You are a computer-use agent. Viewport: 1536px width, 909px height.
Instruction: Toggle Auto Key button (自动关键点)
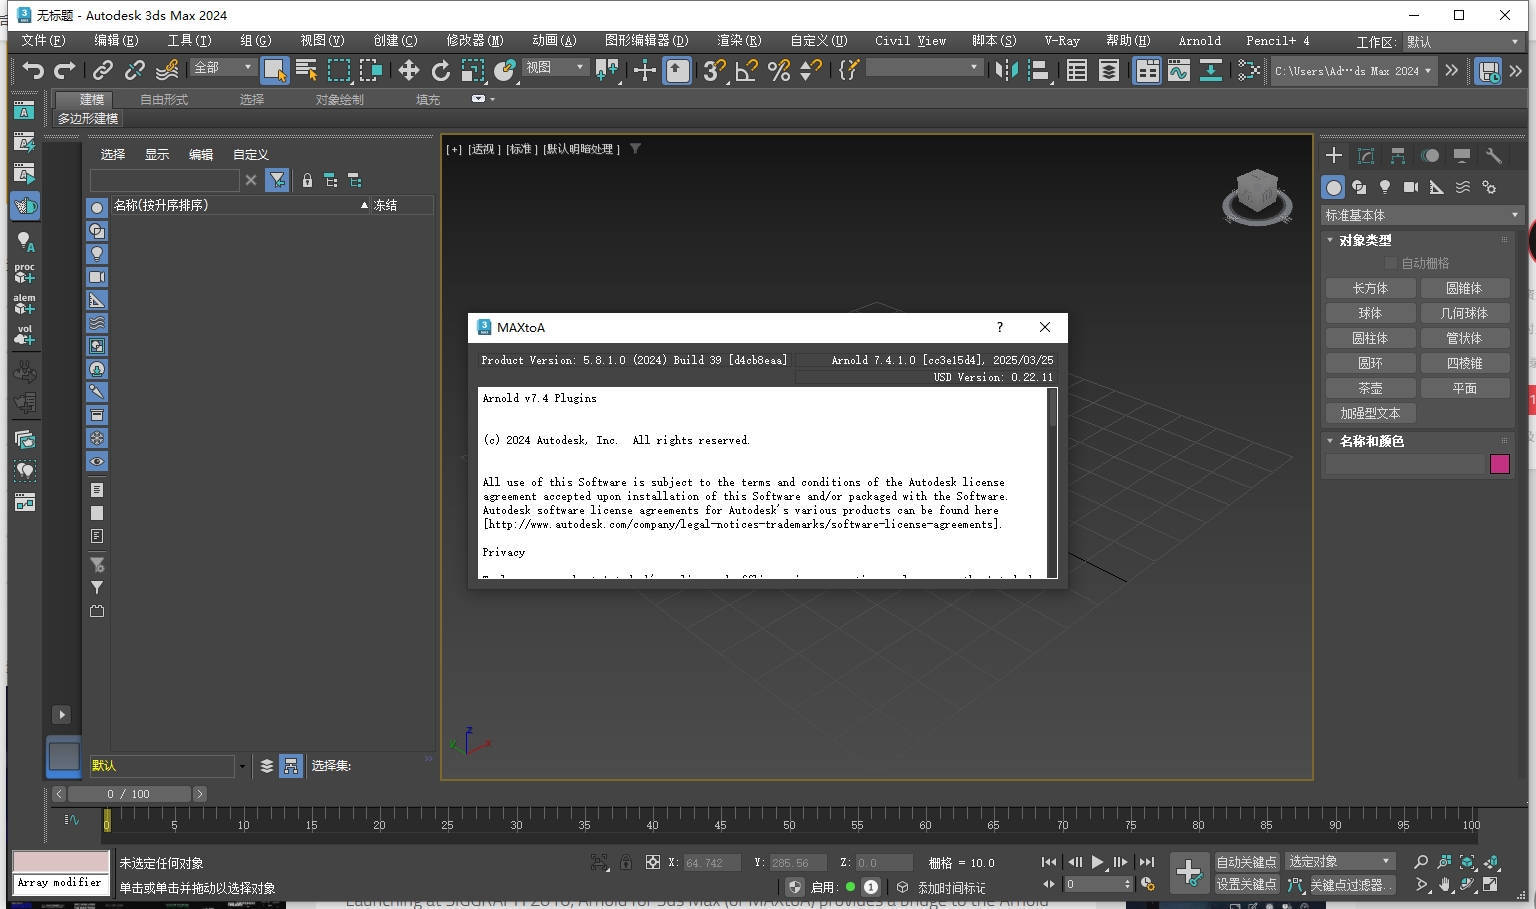click(x=1246, y=862)
